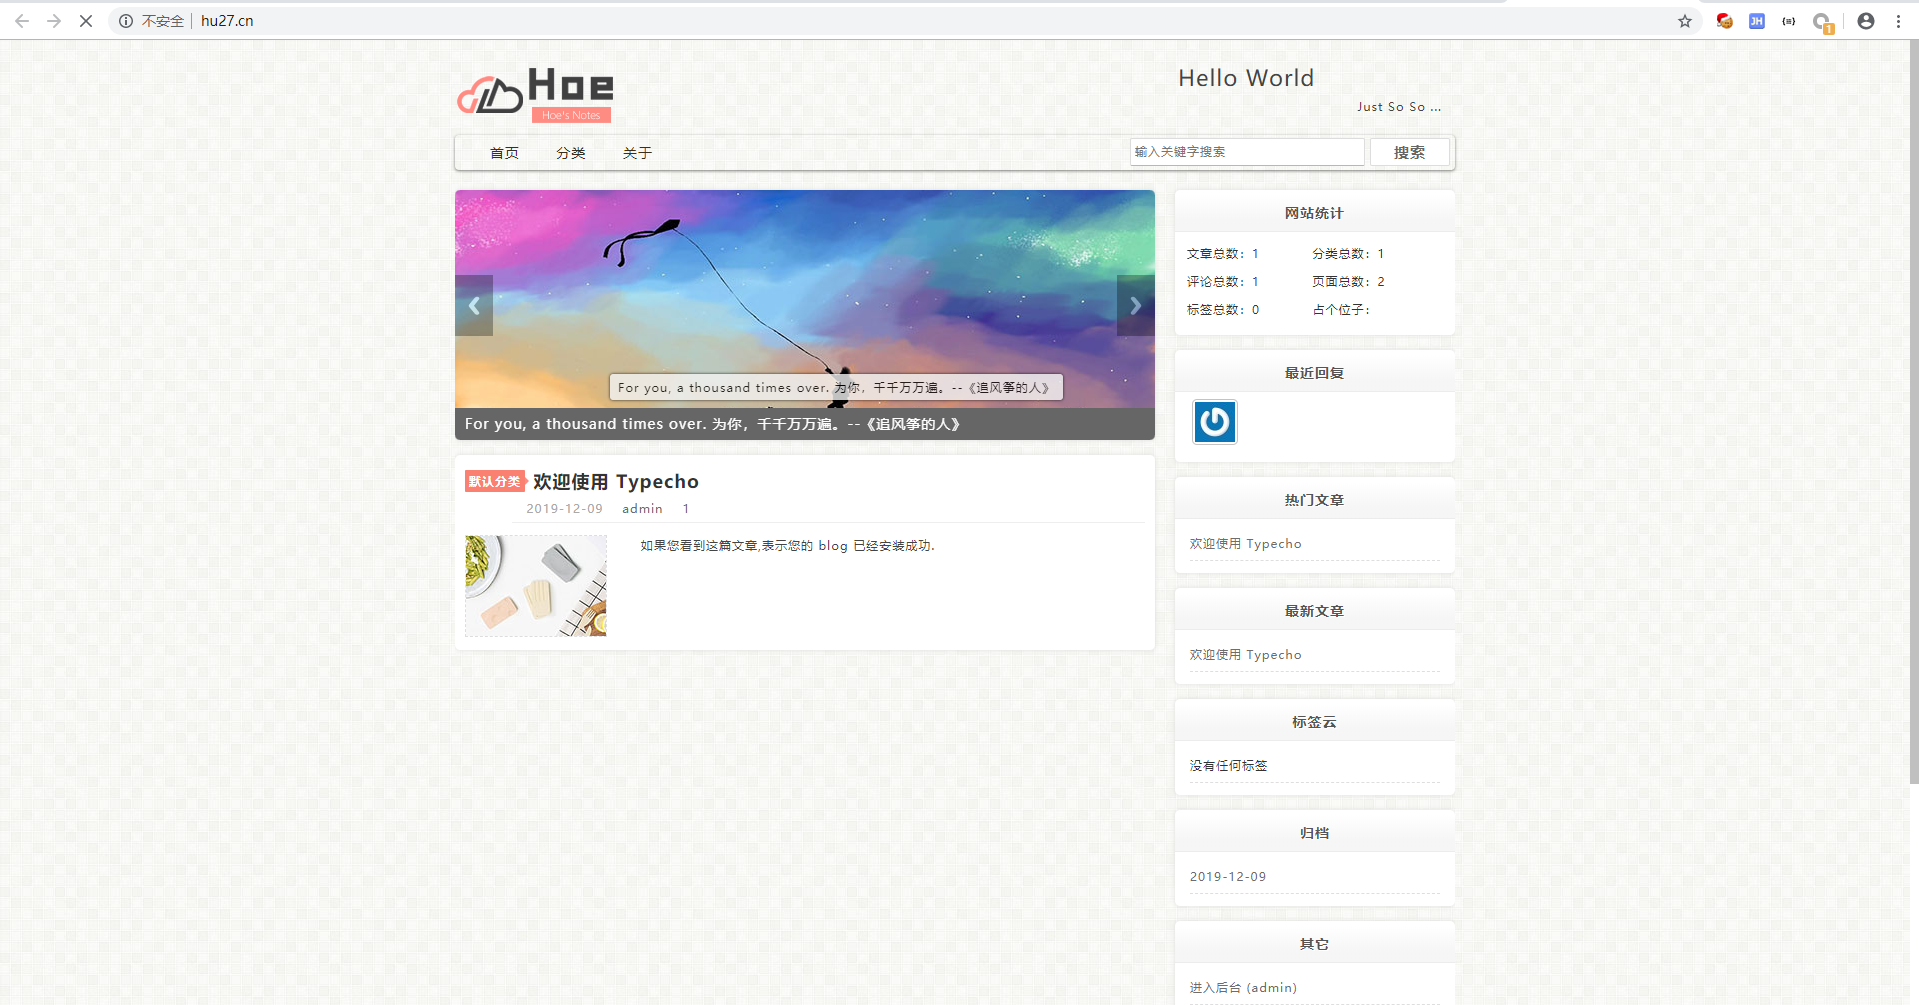The width and height of the screenshot is (1919, 1005).
Task: Click the blue JH extension icon
Action: [1756, 21]
